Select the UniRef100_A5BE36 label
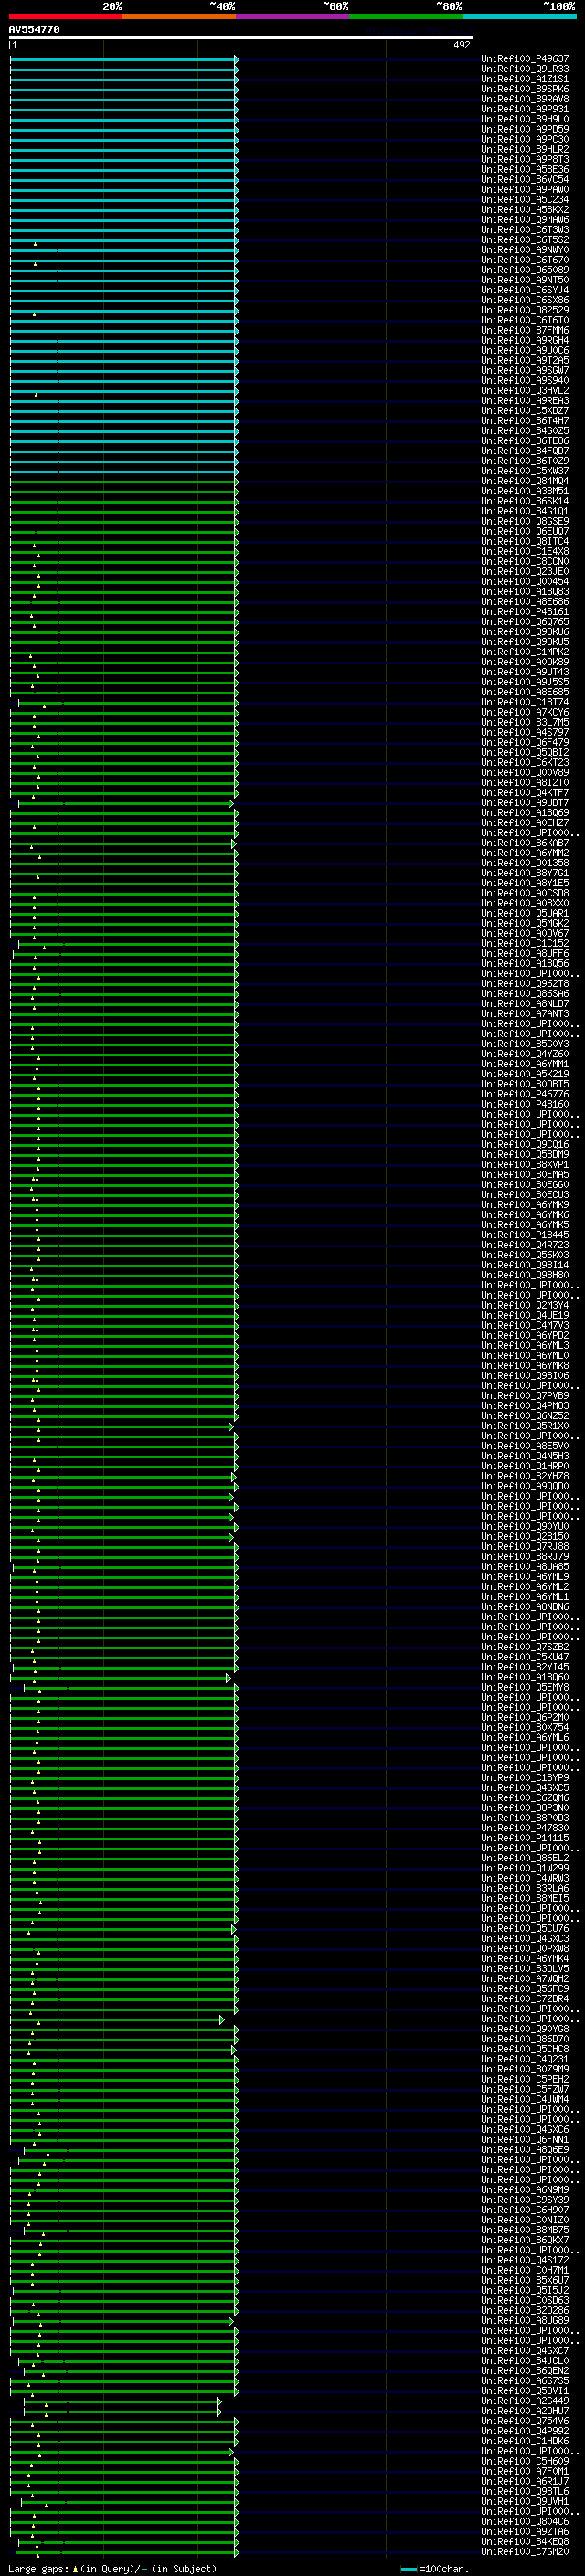Screen dimensions: 585x2576 pos(525,169)
